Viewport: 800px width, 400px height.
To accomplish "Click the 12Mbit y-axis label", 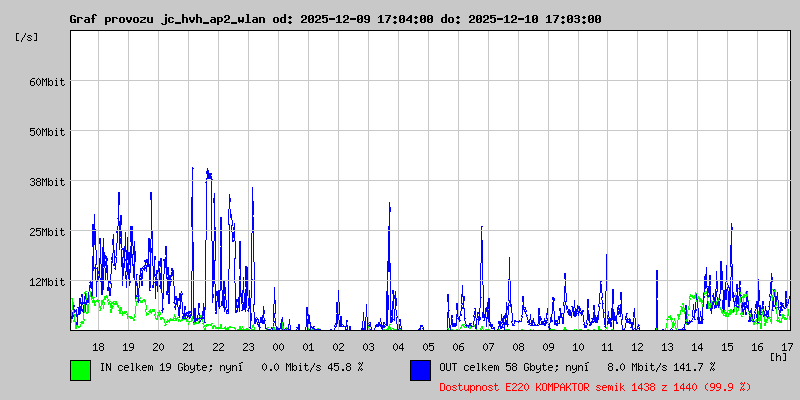I will point(47,282).
